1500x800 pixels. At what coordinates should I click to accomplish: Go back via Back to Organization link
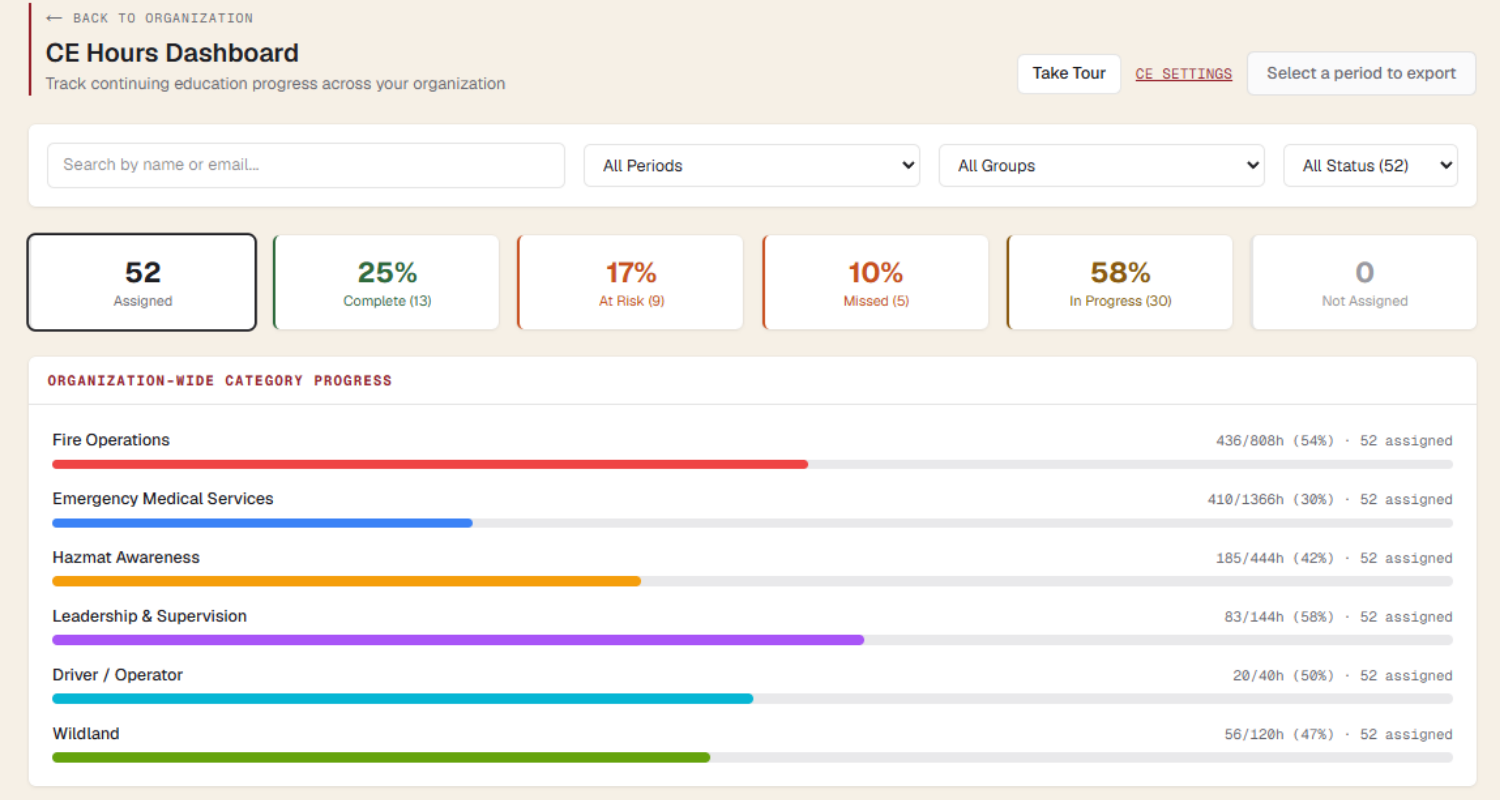click(x=150, y=18)
